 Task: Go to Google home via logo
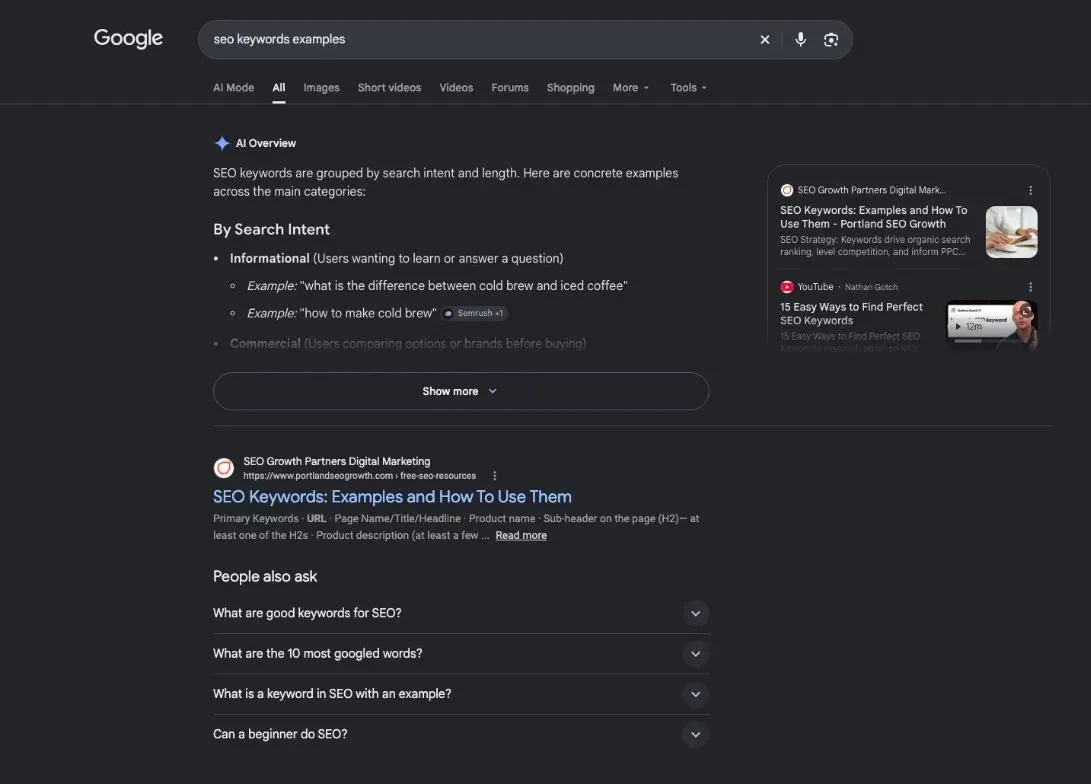coord(128,38)
